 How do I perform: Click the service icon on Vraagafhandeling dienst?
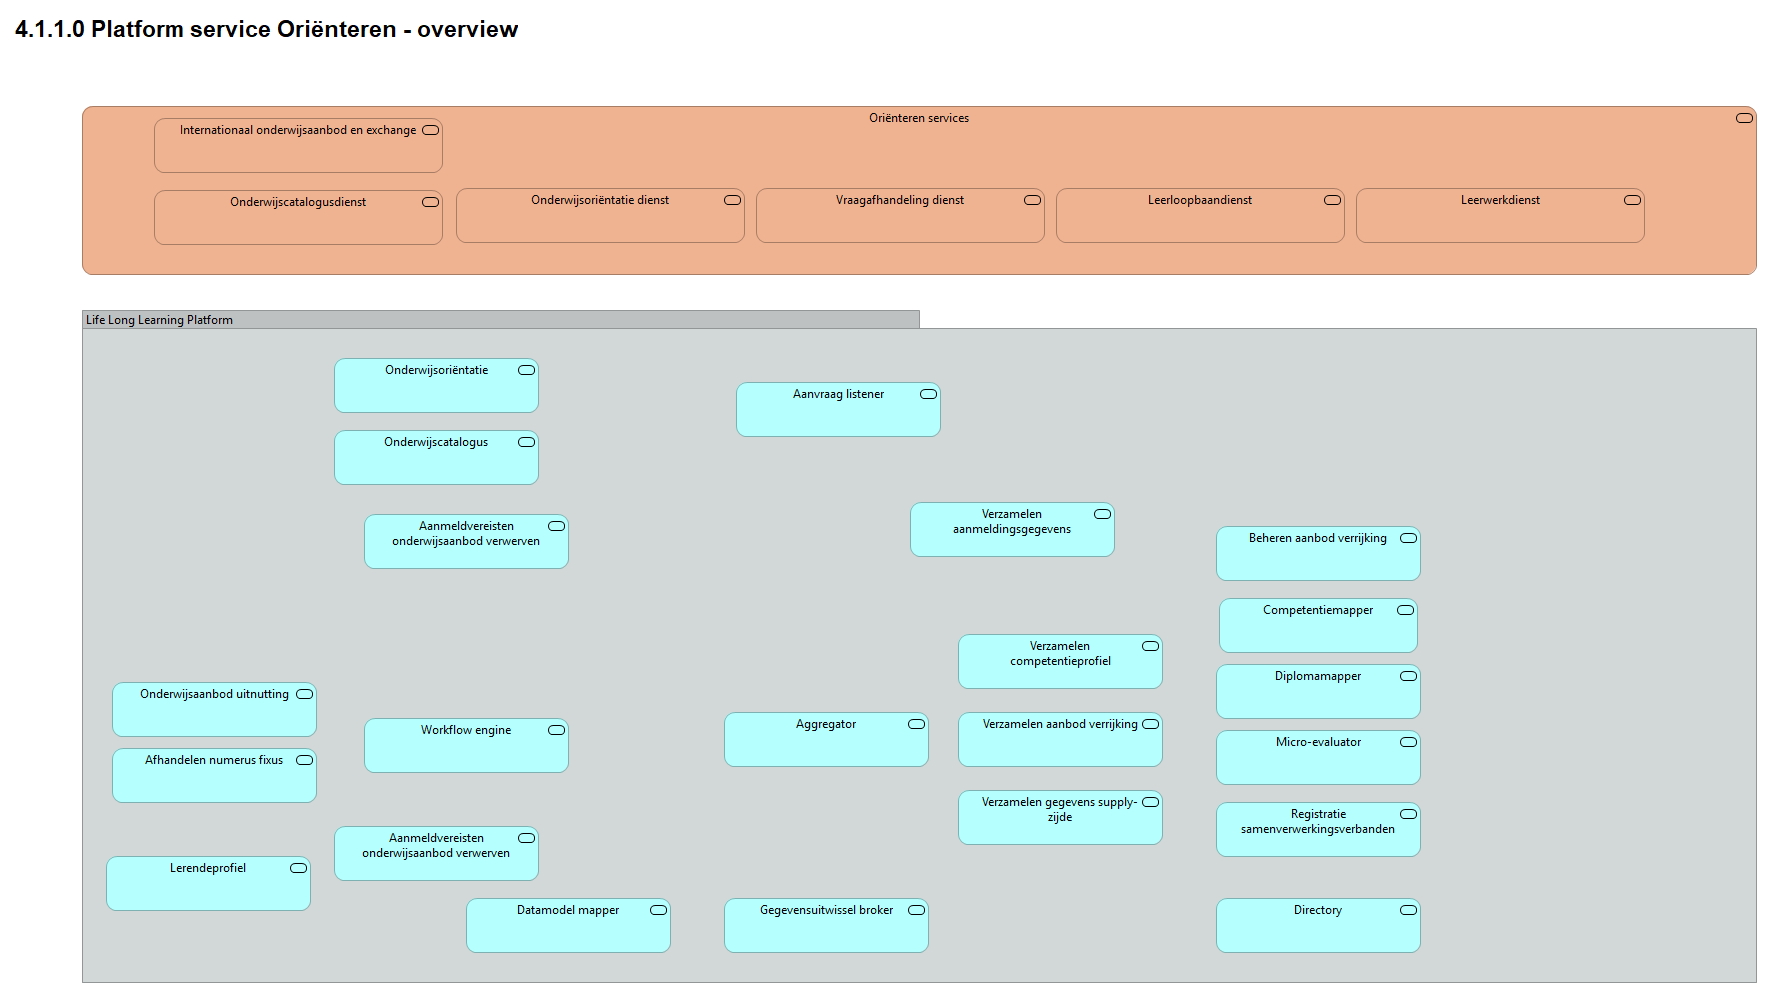[x=1031, y=200]
